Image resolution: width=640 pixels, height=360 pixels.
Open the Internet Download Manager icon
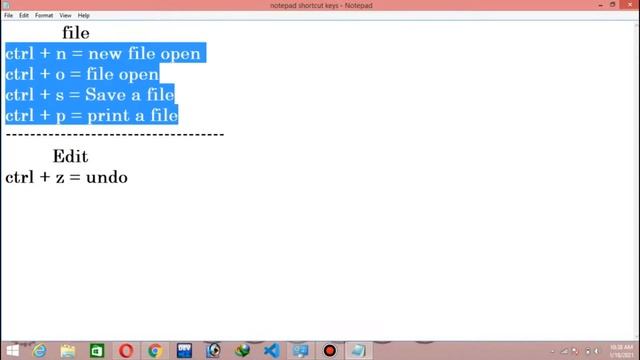tap(242, 351)
